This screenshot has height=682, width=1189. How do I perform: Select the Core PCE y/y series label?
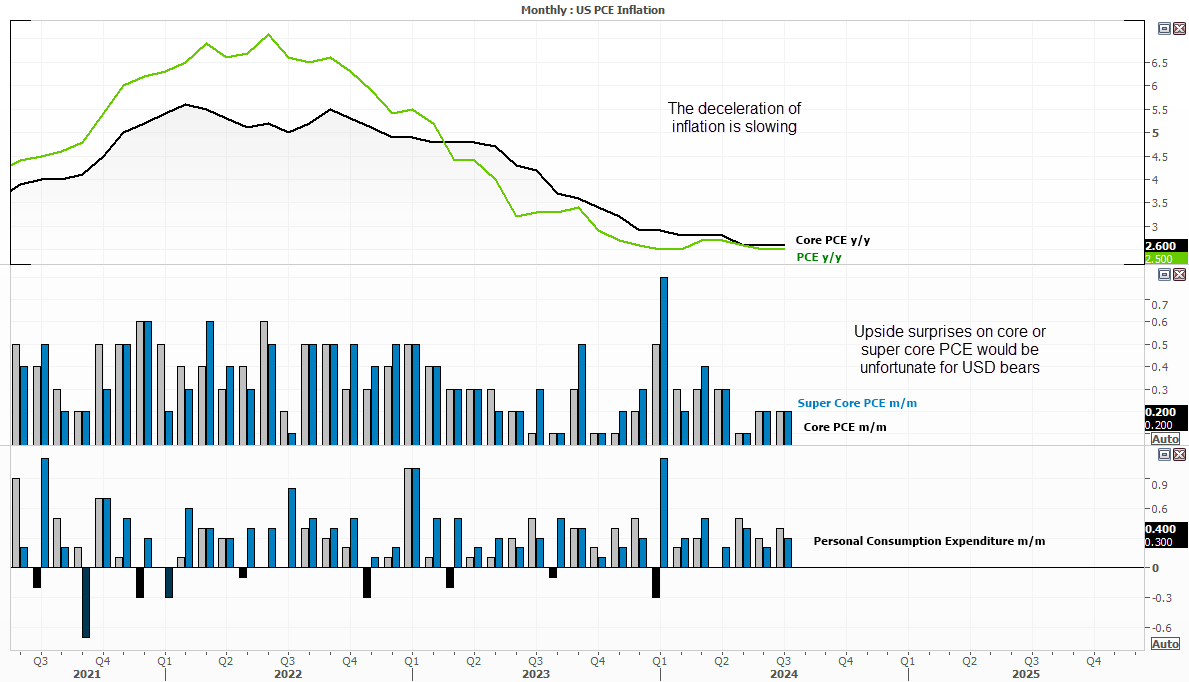click(832, 240)
